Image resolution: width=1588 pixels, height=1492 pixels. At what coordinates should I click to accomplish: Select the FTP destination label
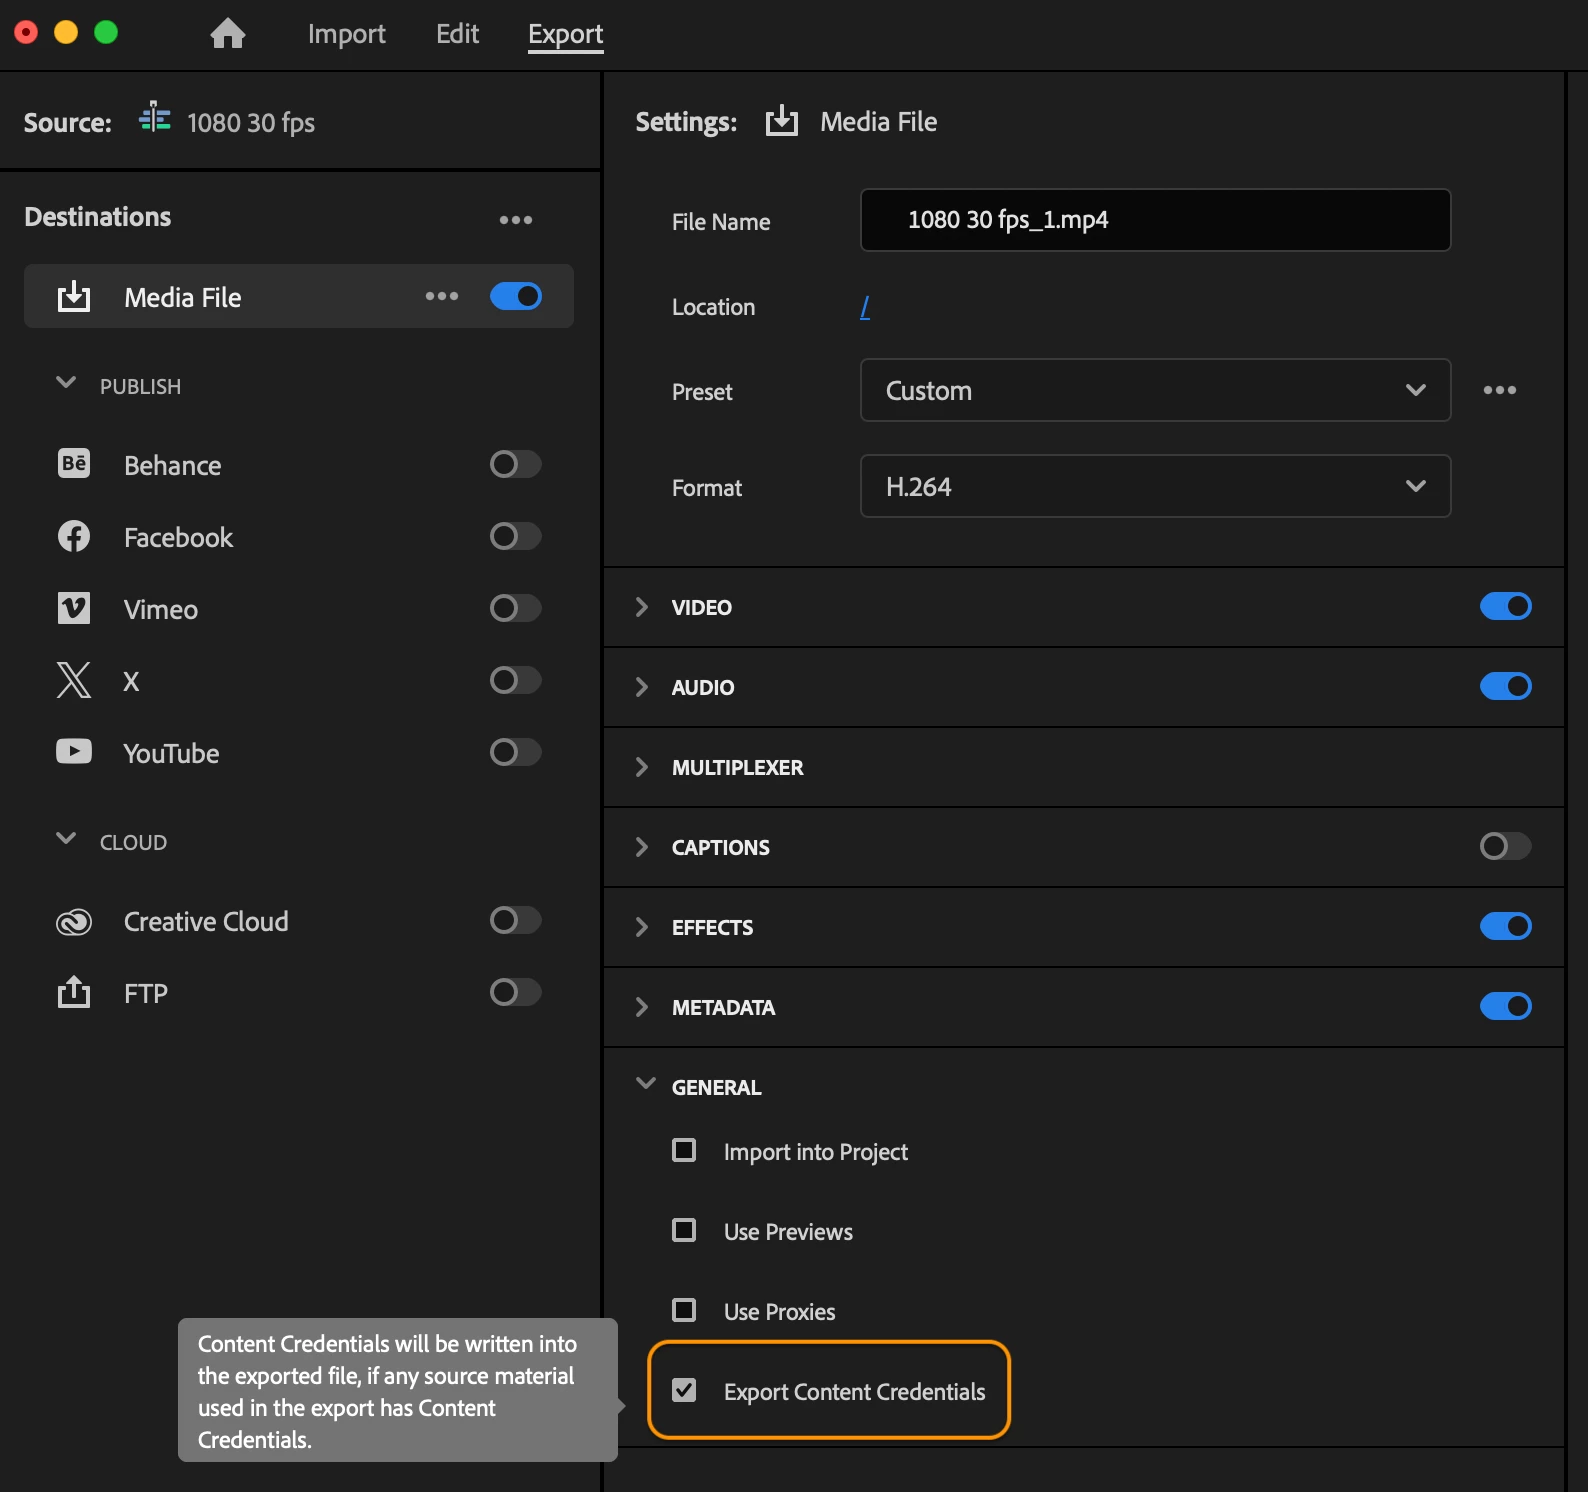[x=145, y=994]
